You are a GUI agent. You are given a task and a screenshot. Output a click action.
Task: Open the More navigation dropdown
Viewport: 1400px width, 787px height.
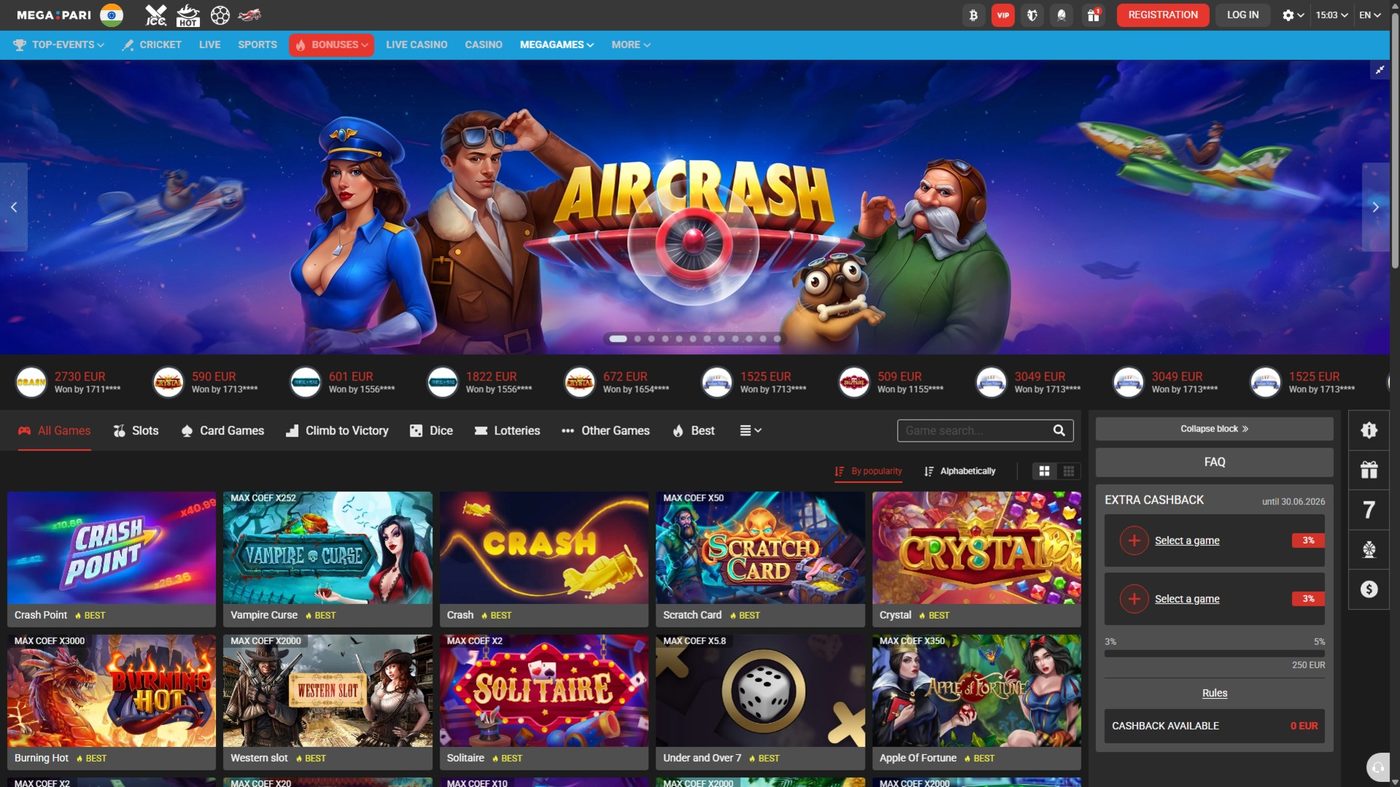[631, 45]
